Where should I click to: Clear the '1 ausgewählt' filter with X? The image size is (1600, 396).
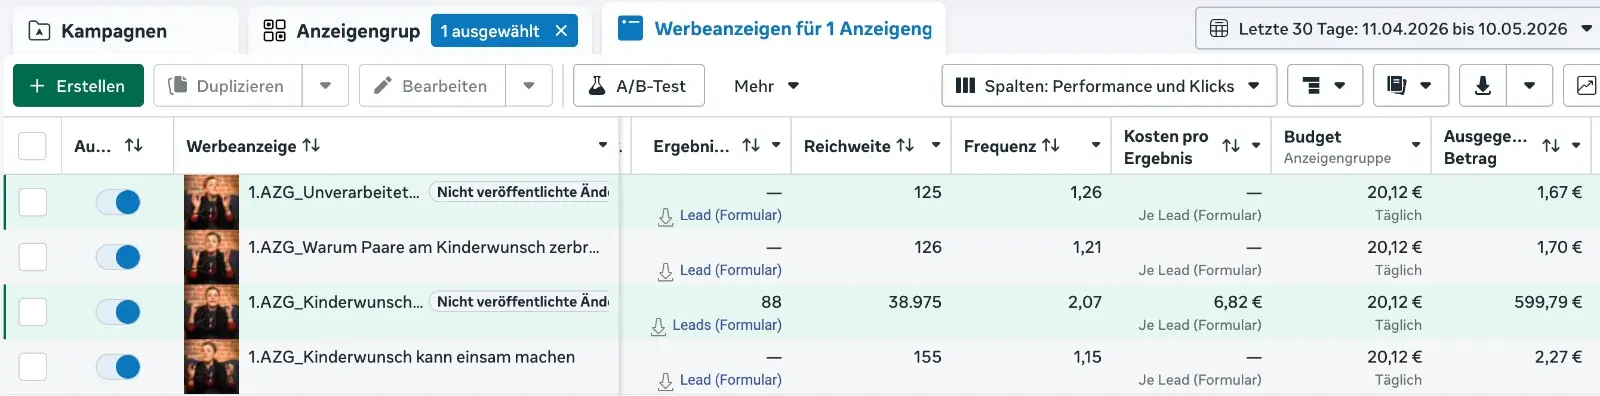point(561,31)
